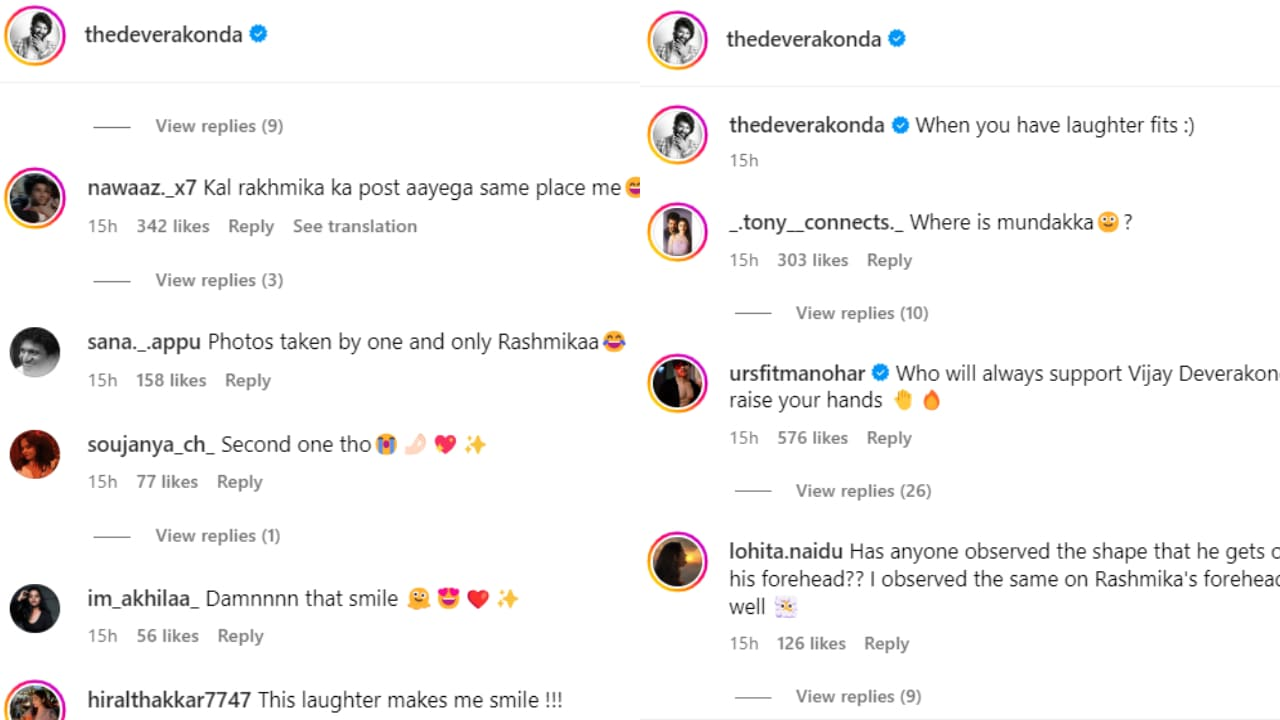Viewport: 1280px width, 720px height.
Task: Reply to lohita.naidu's comment
Action: (x=886, y=643)
